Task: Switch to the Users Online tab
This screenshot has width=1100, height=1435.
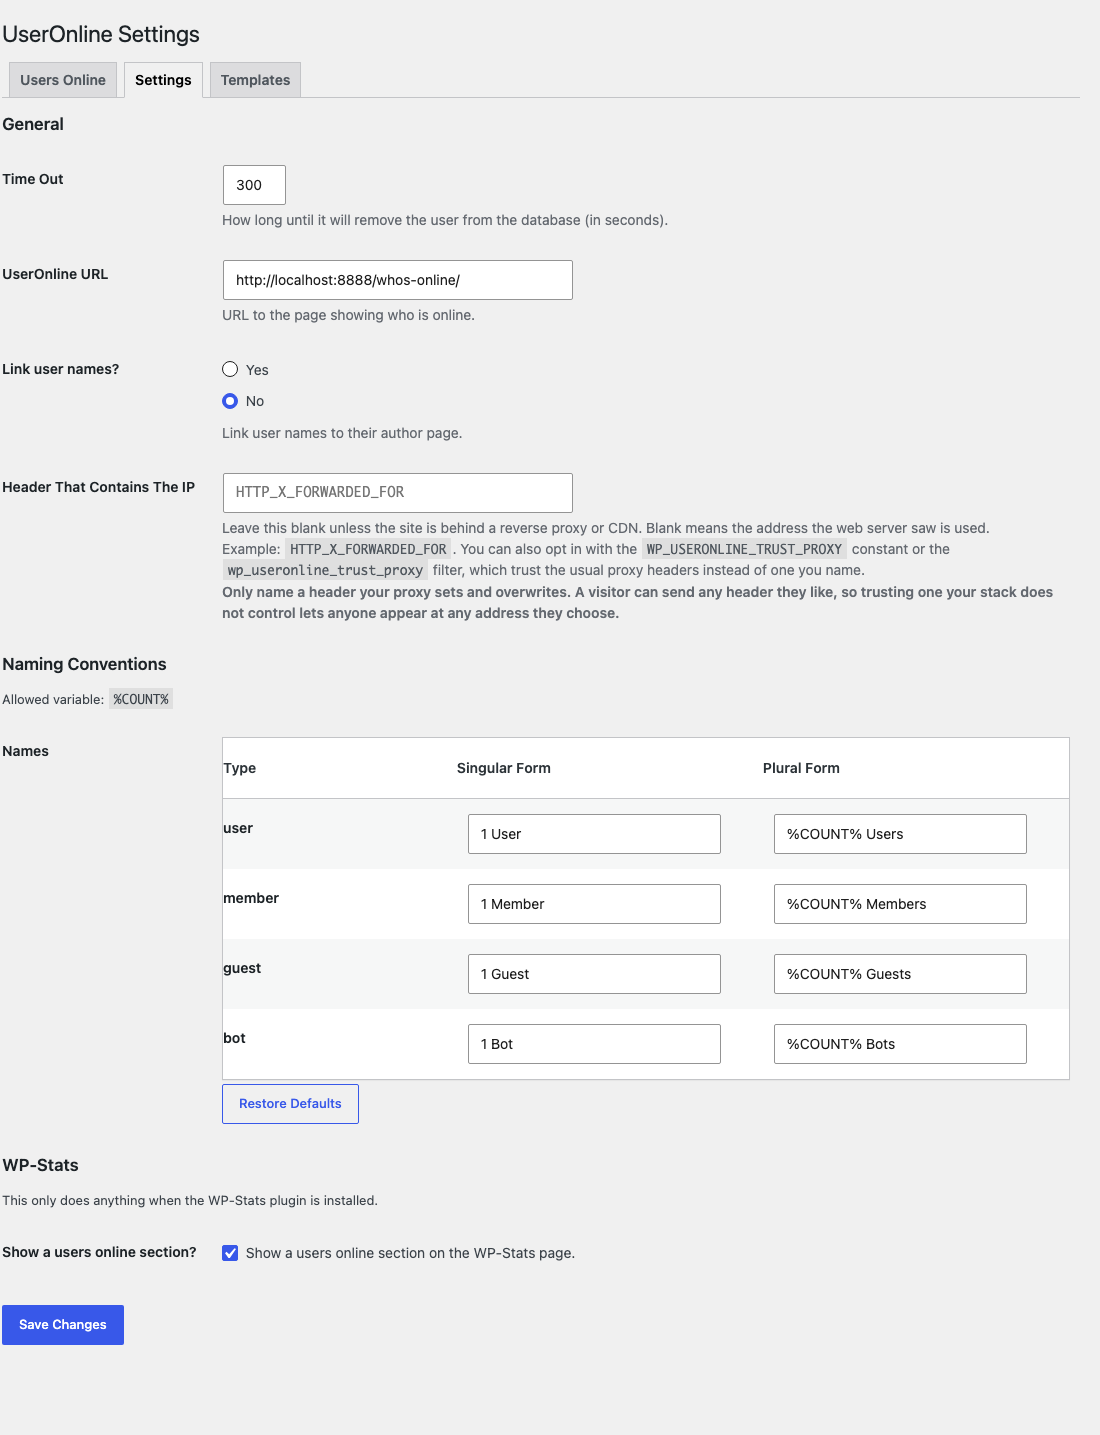Action: coord(62,80)
